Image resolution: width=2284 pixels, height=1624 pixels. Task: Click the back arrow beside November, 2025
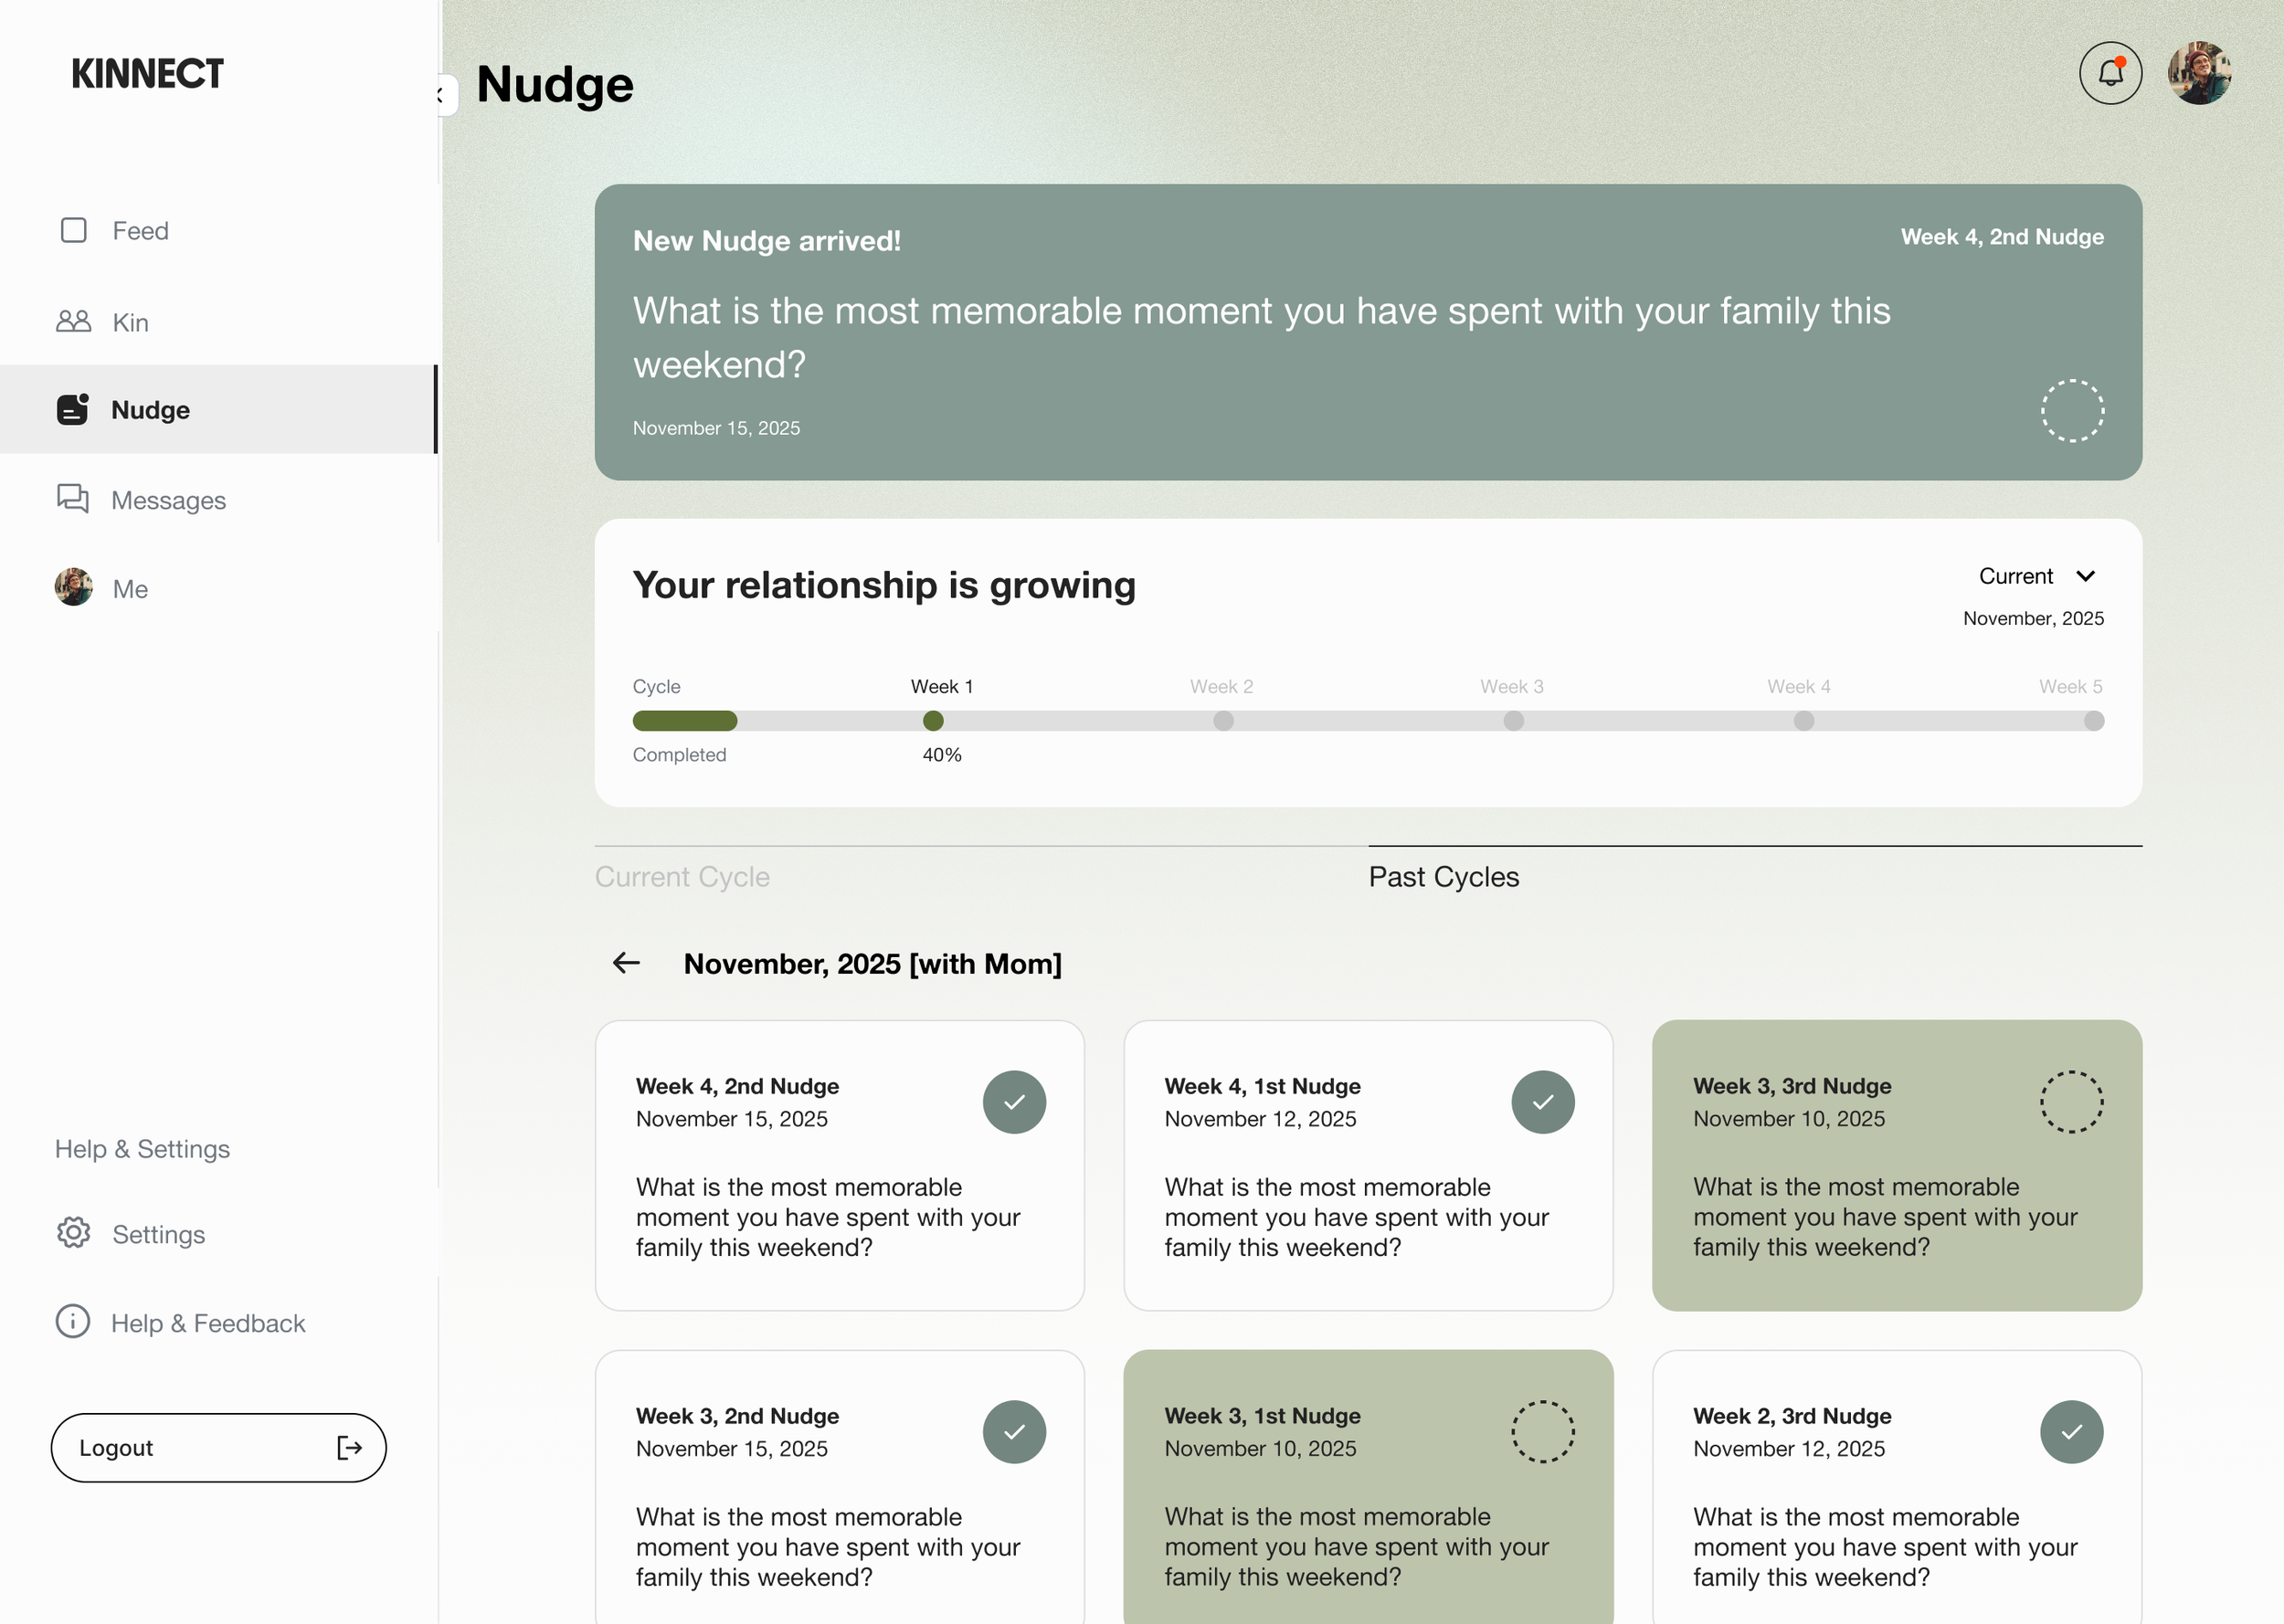coord(626,963)
